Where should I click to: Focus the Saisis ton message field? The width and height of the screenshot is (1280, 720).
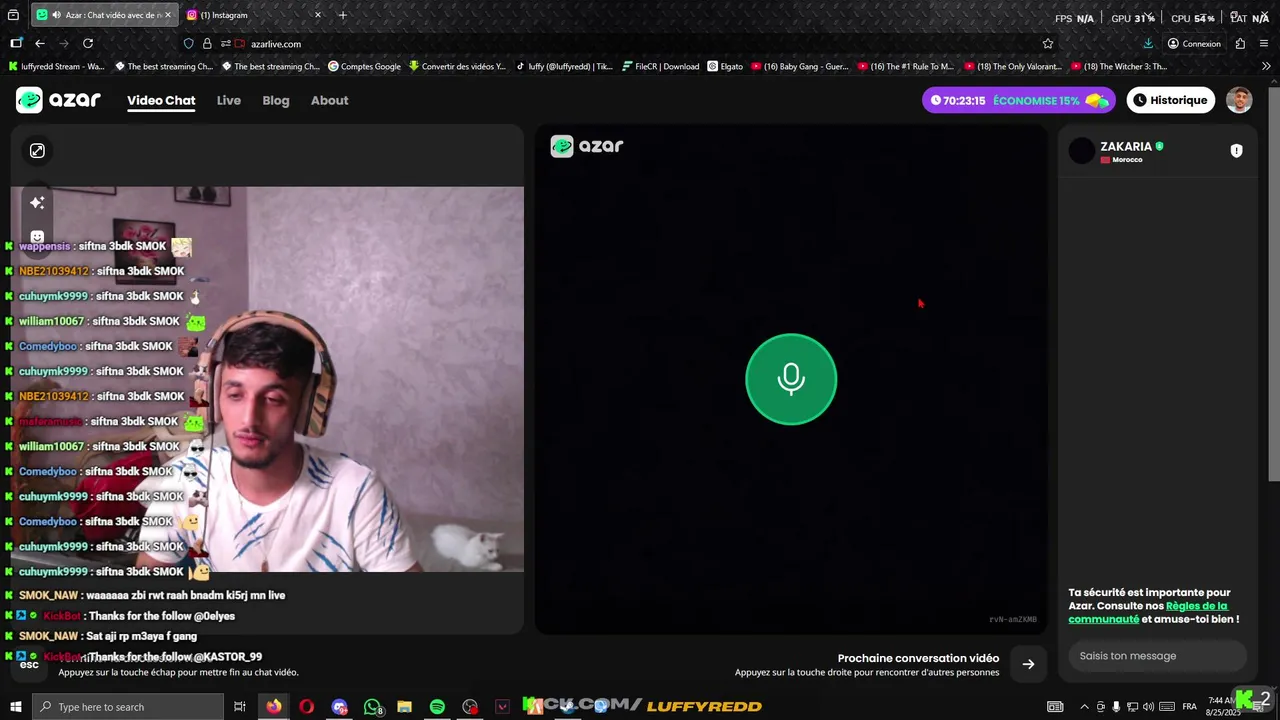click(1157, 656)
